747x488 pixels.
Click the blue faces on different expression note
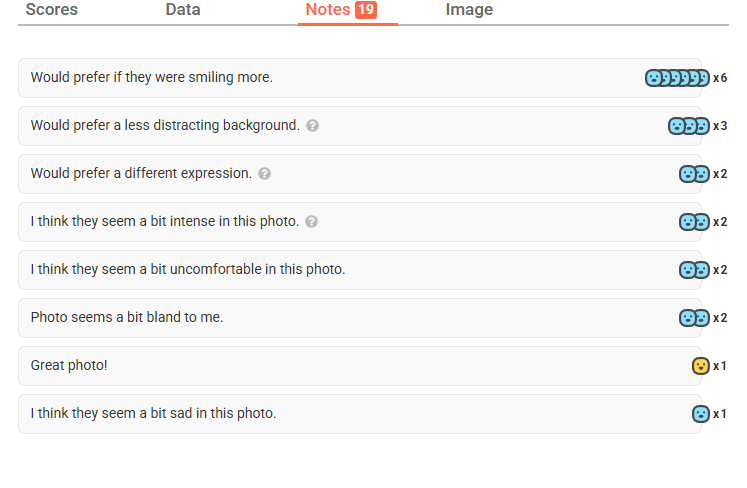694,174
